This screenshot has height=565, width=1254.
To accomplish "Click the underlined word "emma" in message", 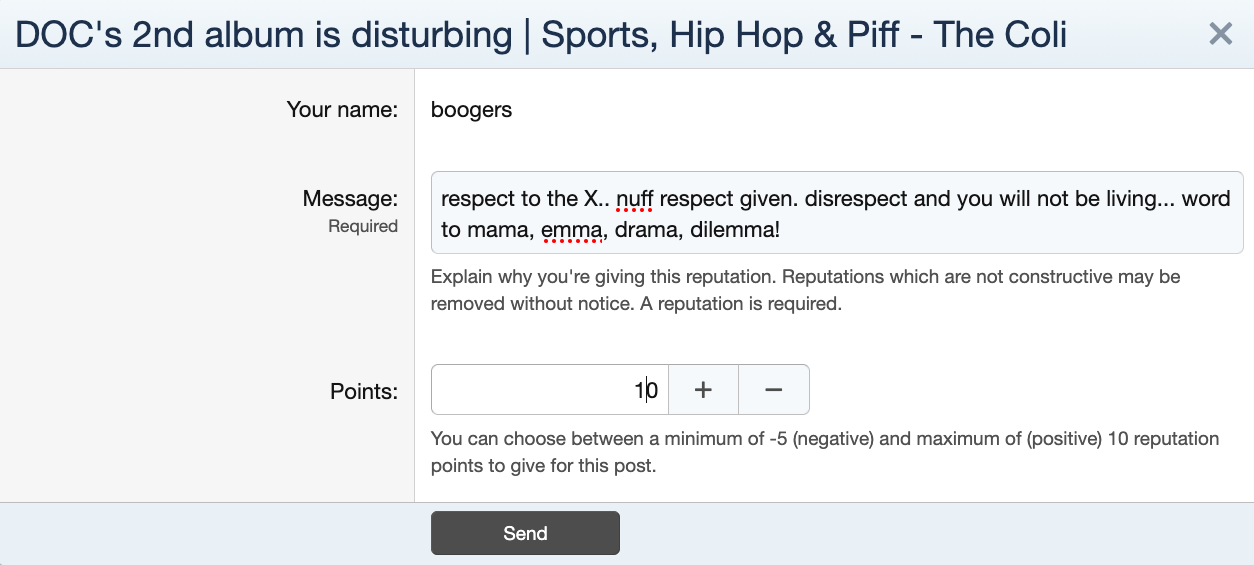I will (571, 231).
